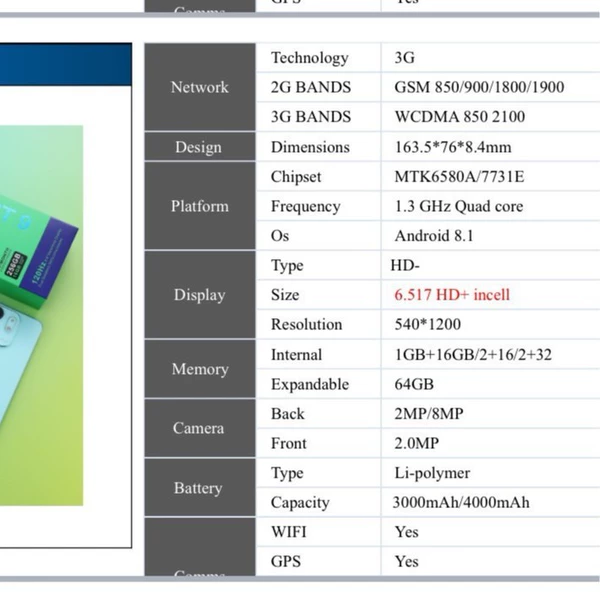Click the 3000mAh/4000mAh capacity value
The width and height of the screenshot is (600, 600).
click(461, 502)
